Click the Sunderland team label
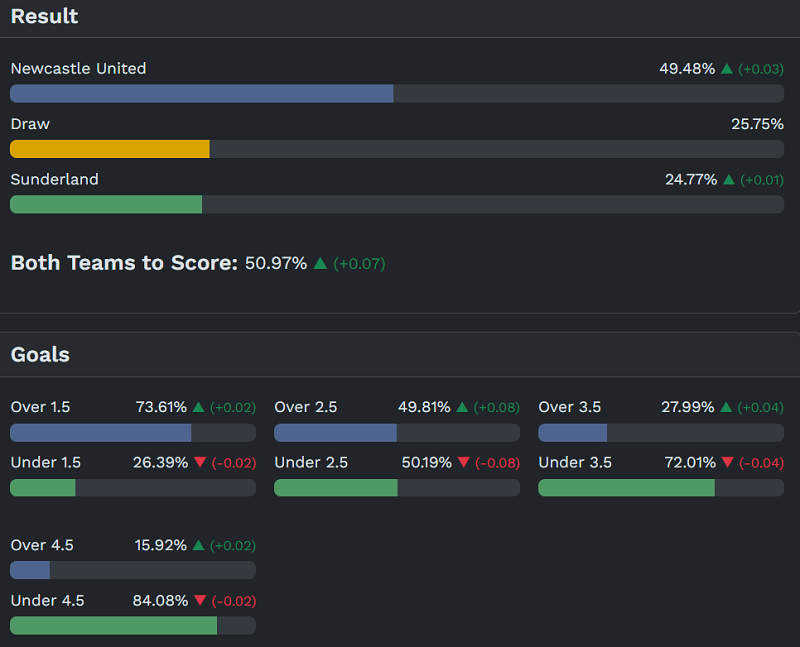 click(54, 180)
